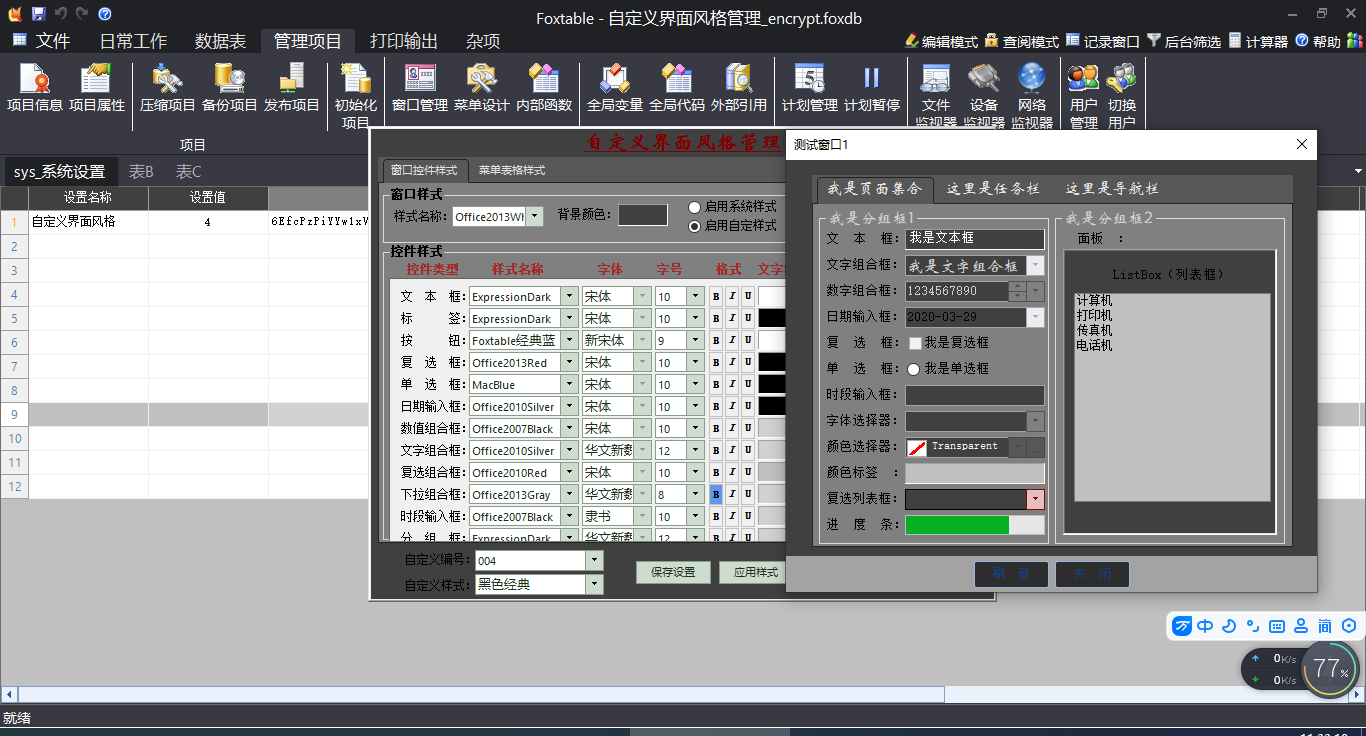Open the 打印输出 ribbon tab
This screenshot has height=736, width=1366.
point(403,41)
